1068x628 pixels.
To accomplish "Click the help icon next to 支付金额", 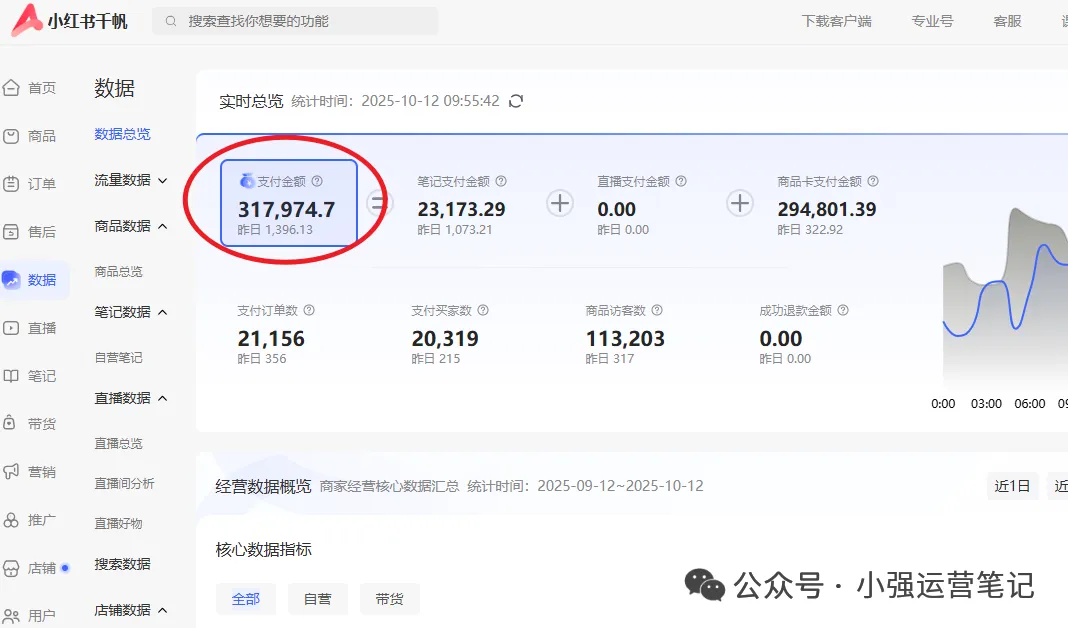I will 317,182.
